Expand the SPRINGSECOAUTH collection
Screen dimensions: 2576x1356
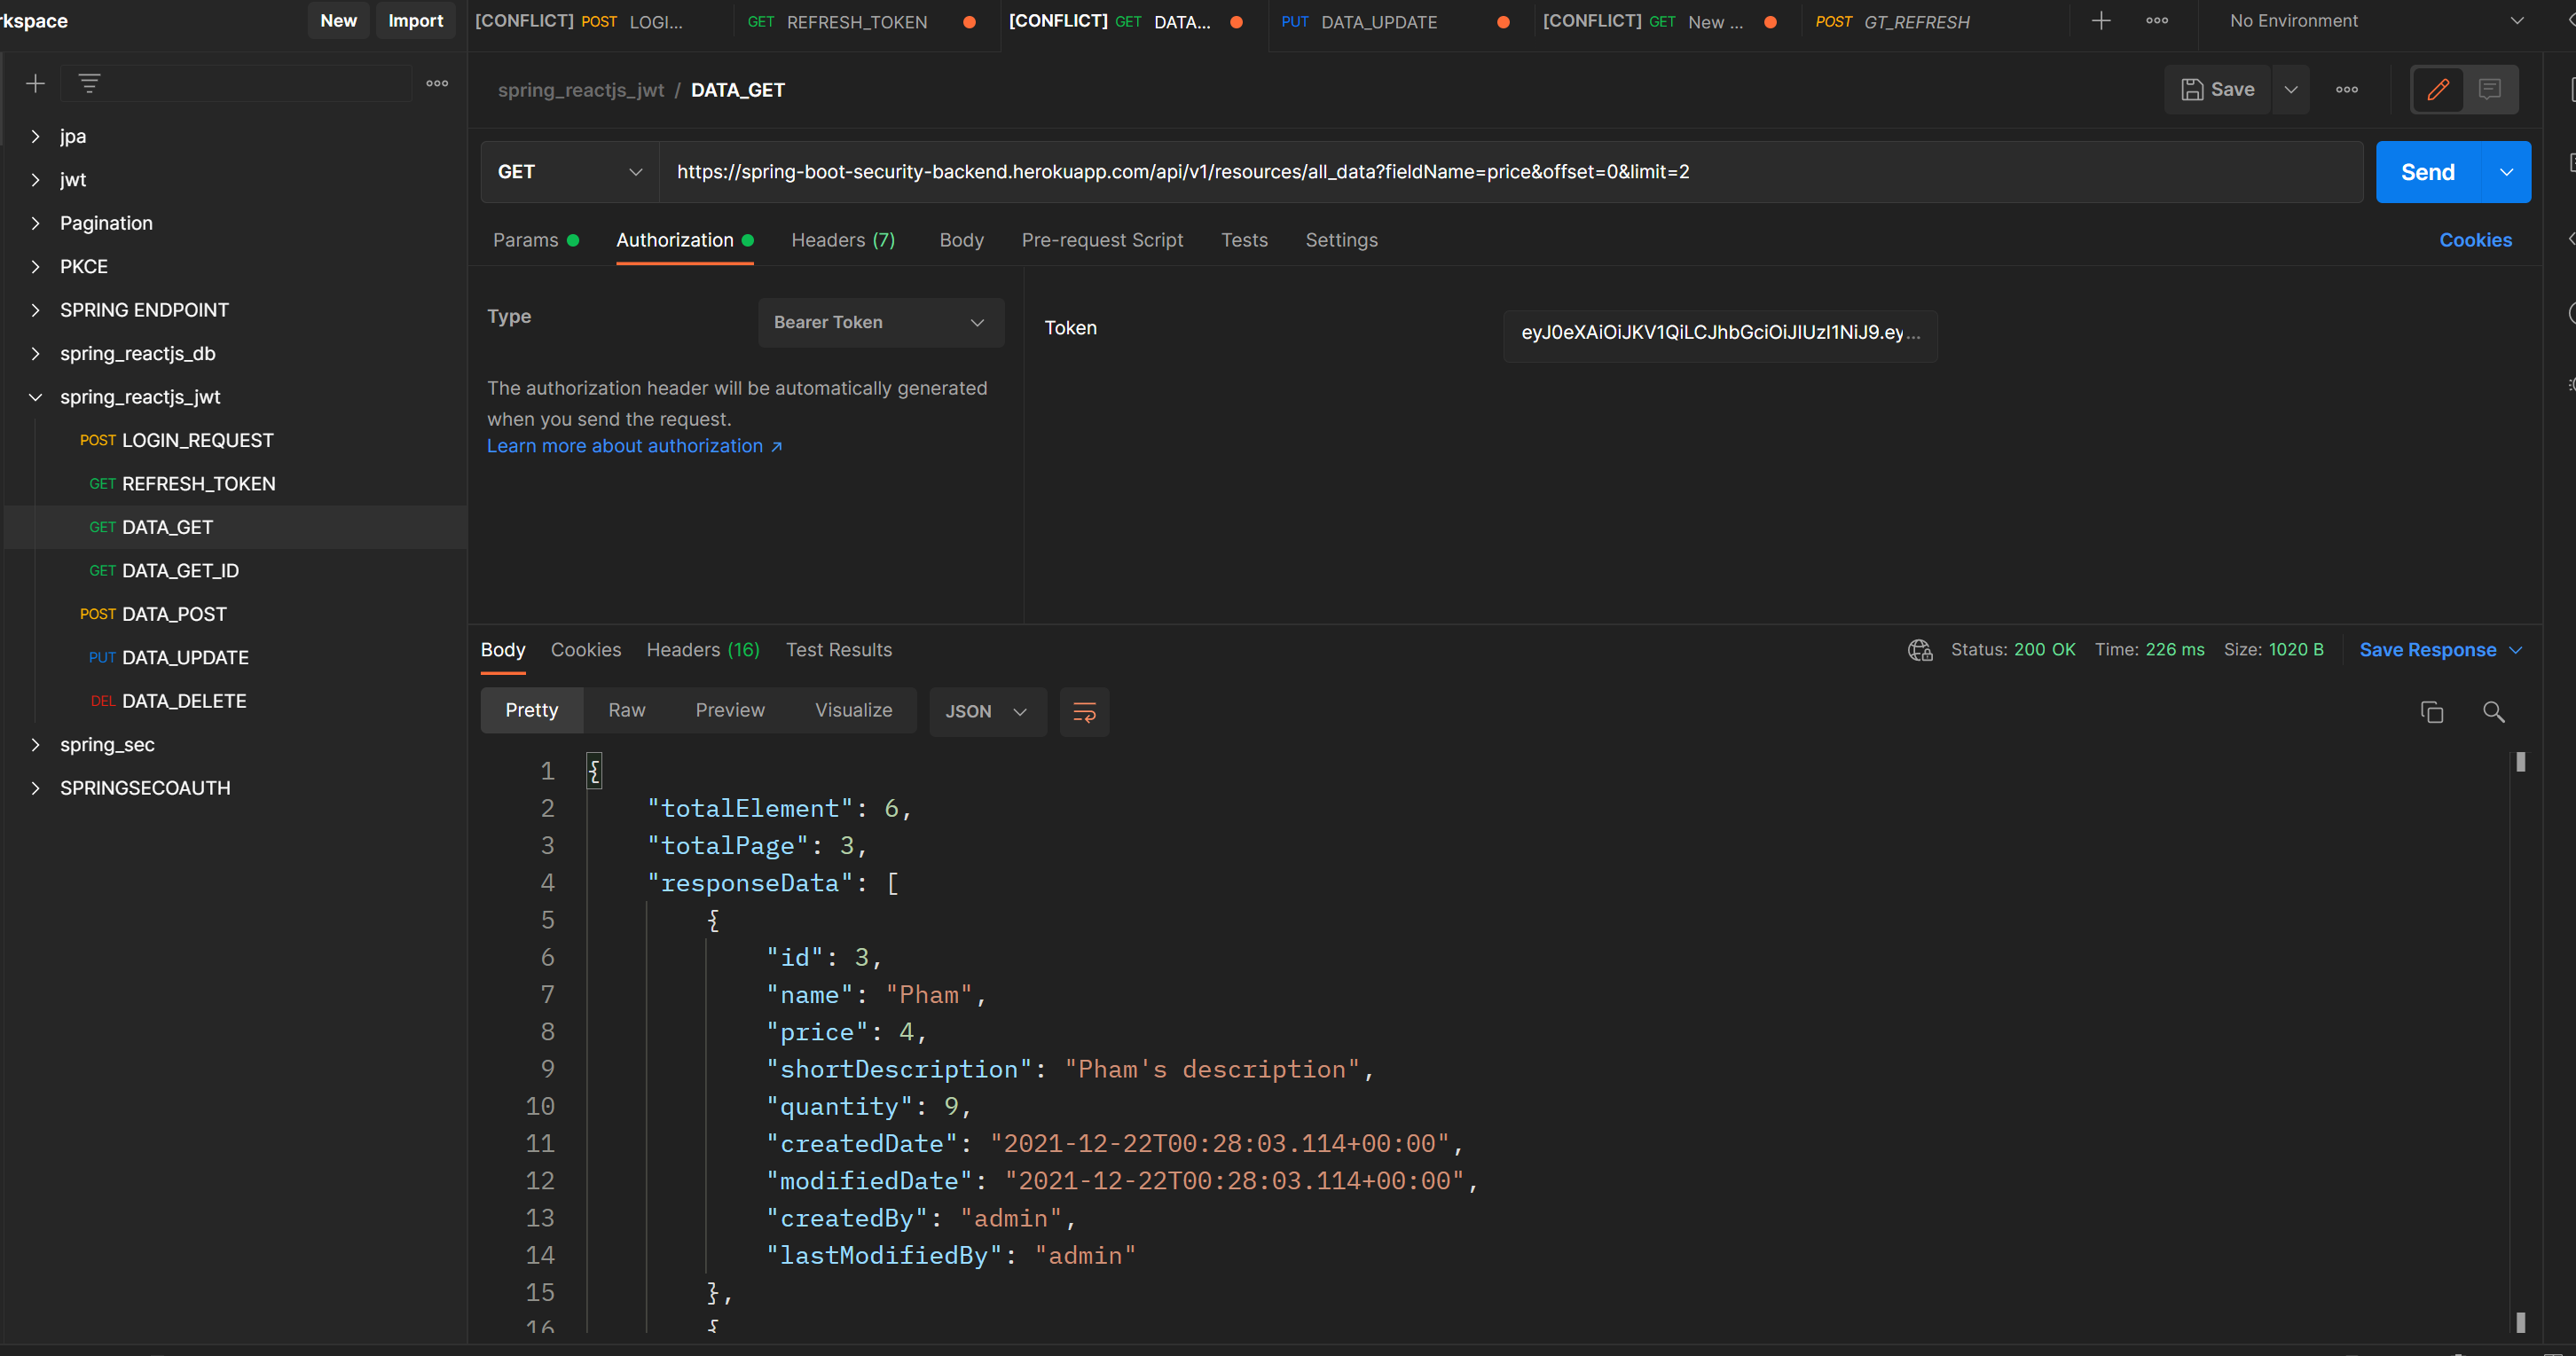(x=35, y=789)
